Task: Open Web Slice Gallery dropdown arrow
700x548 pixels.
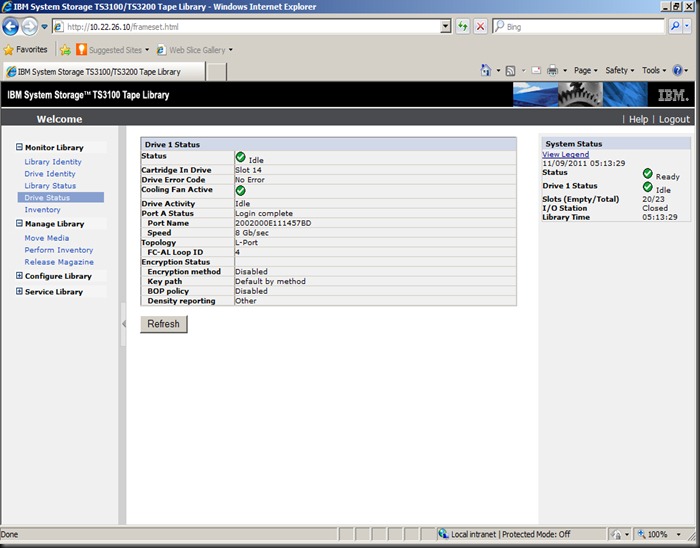Action: pyautogui.click(x=230, y=50)
